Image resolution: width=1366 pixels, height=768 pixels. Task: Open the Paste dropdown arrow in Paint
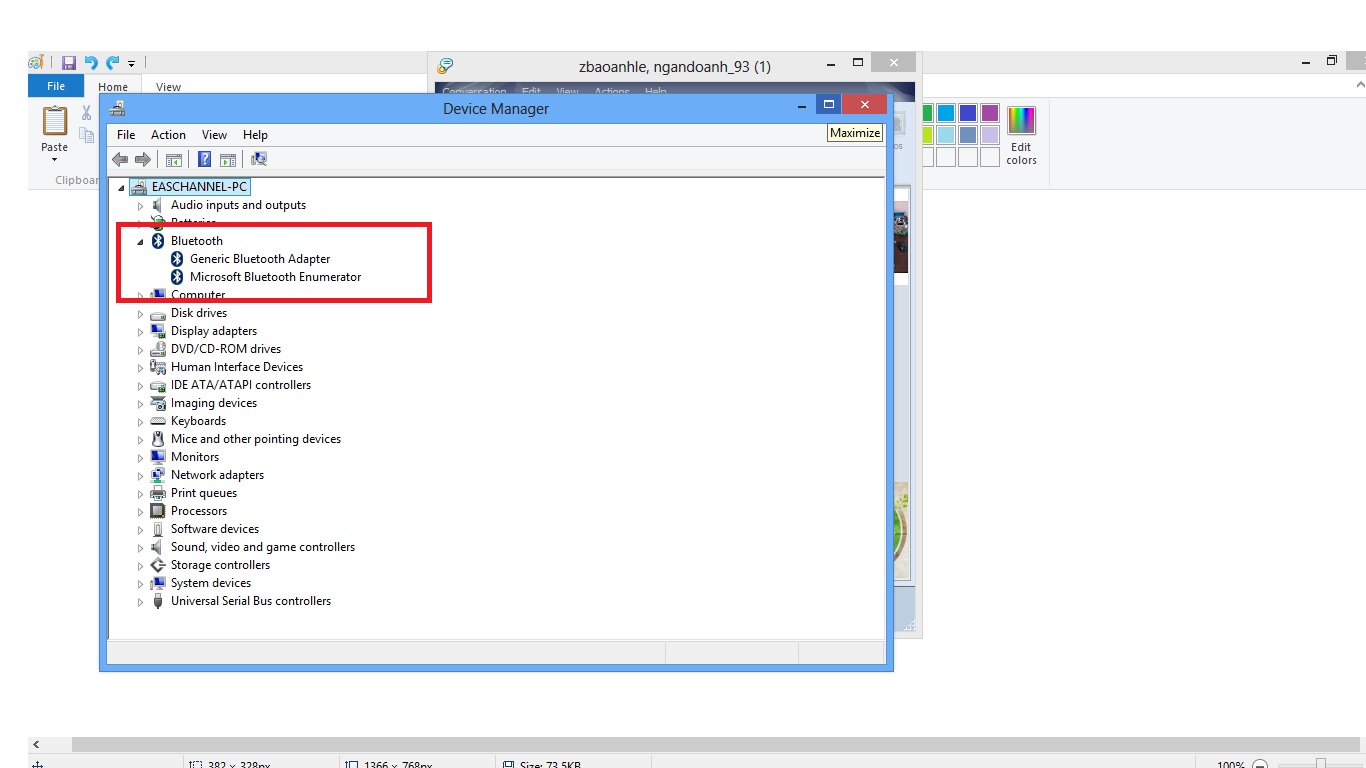click(x=54, y=159)
